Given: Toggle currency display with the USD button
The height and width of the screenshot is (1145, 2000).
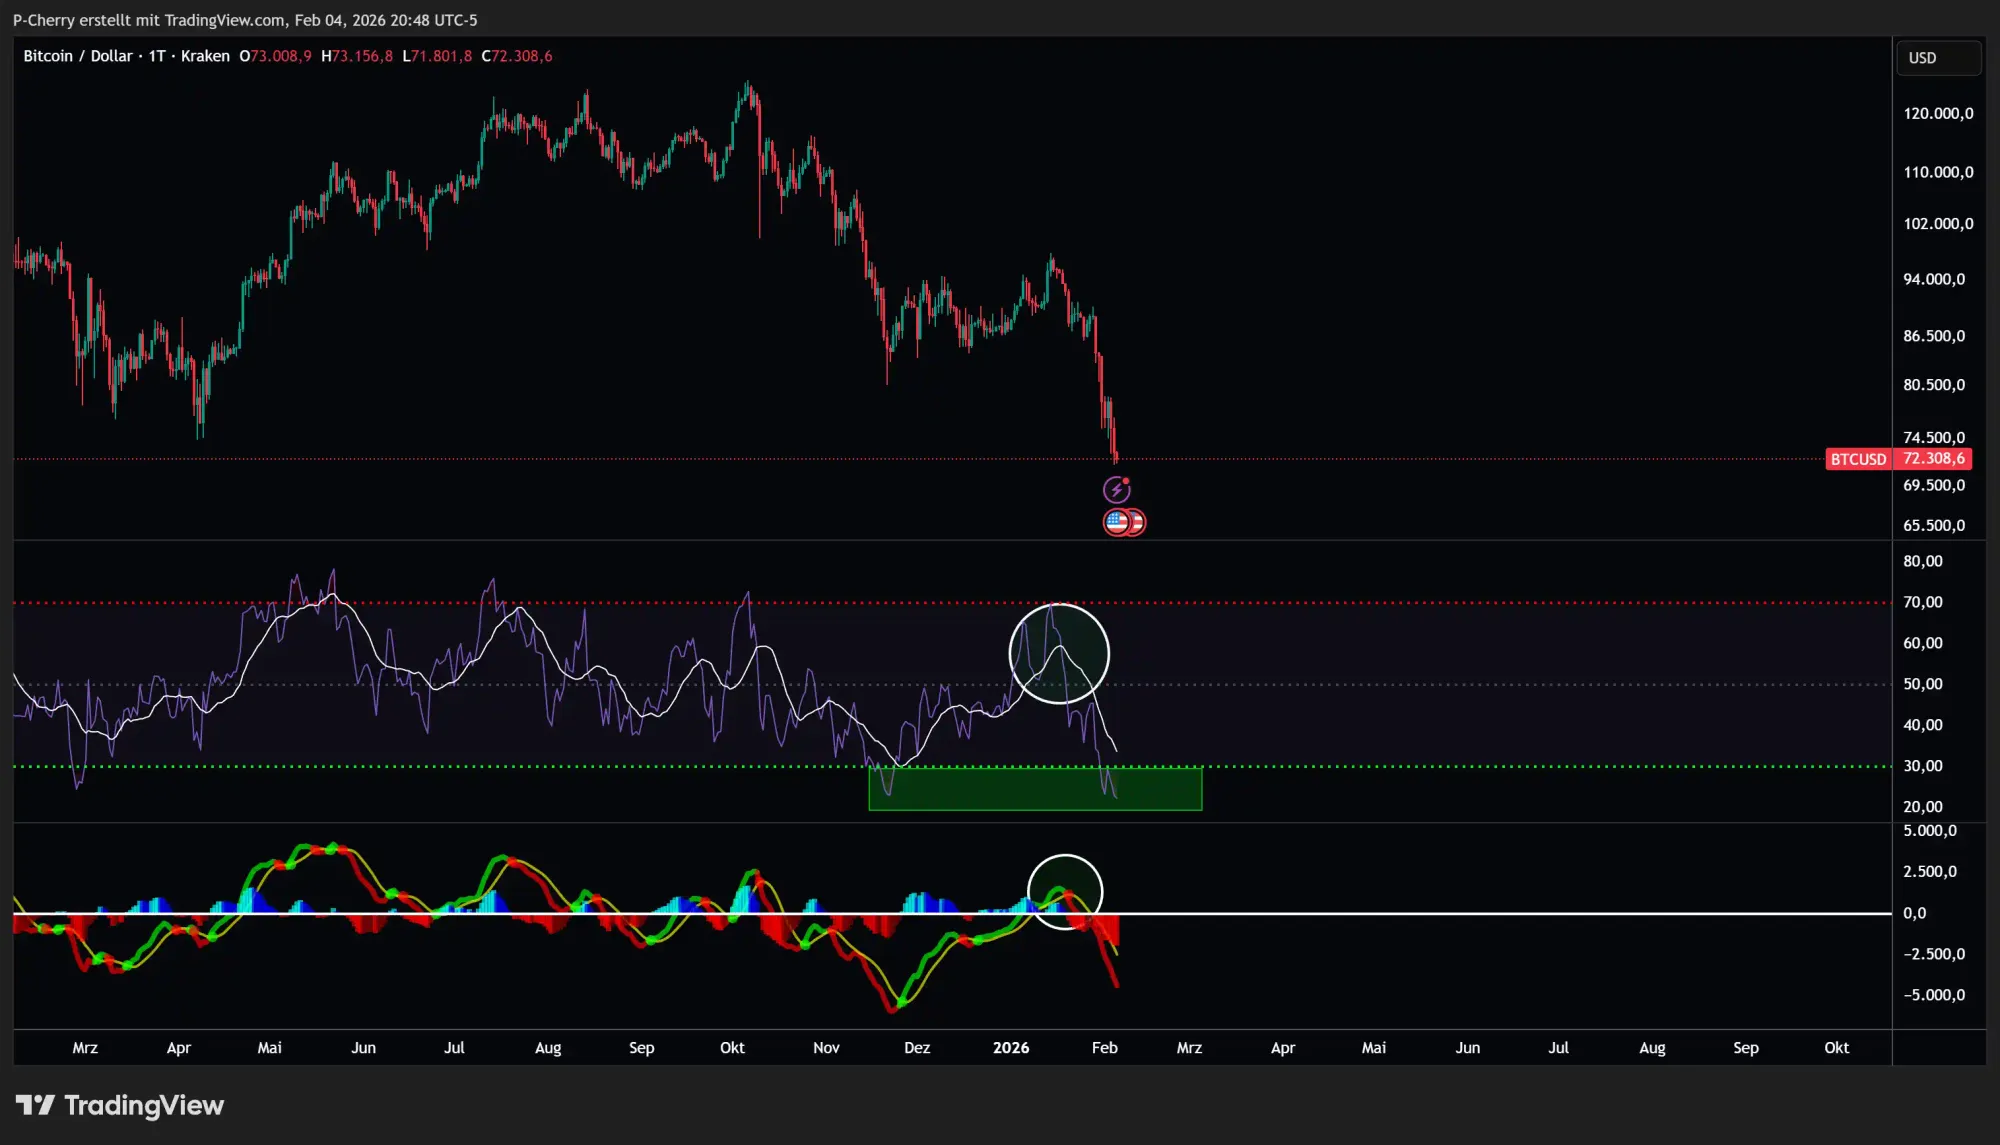Looking at the screenshot, I should tap(1937, 57).
